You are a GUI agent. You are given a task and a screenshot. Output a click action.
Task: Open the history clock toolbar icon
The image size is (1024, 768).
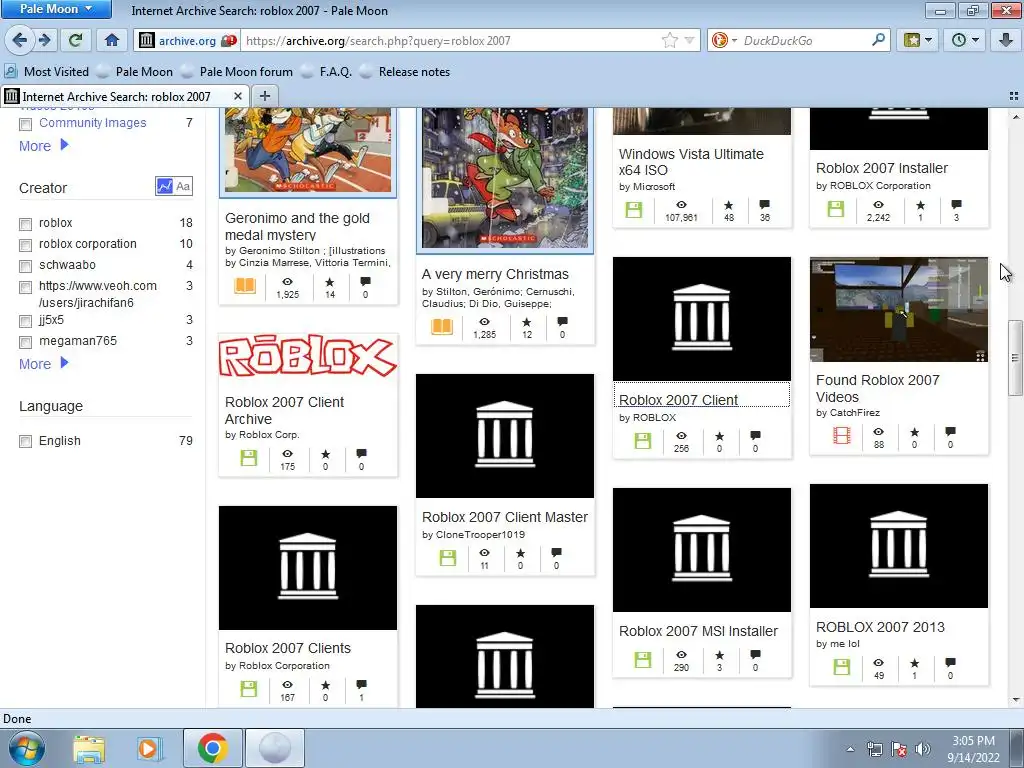tap(965, 40)
